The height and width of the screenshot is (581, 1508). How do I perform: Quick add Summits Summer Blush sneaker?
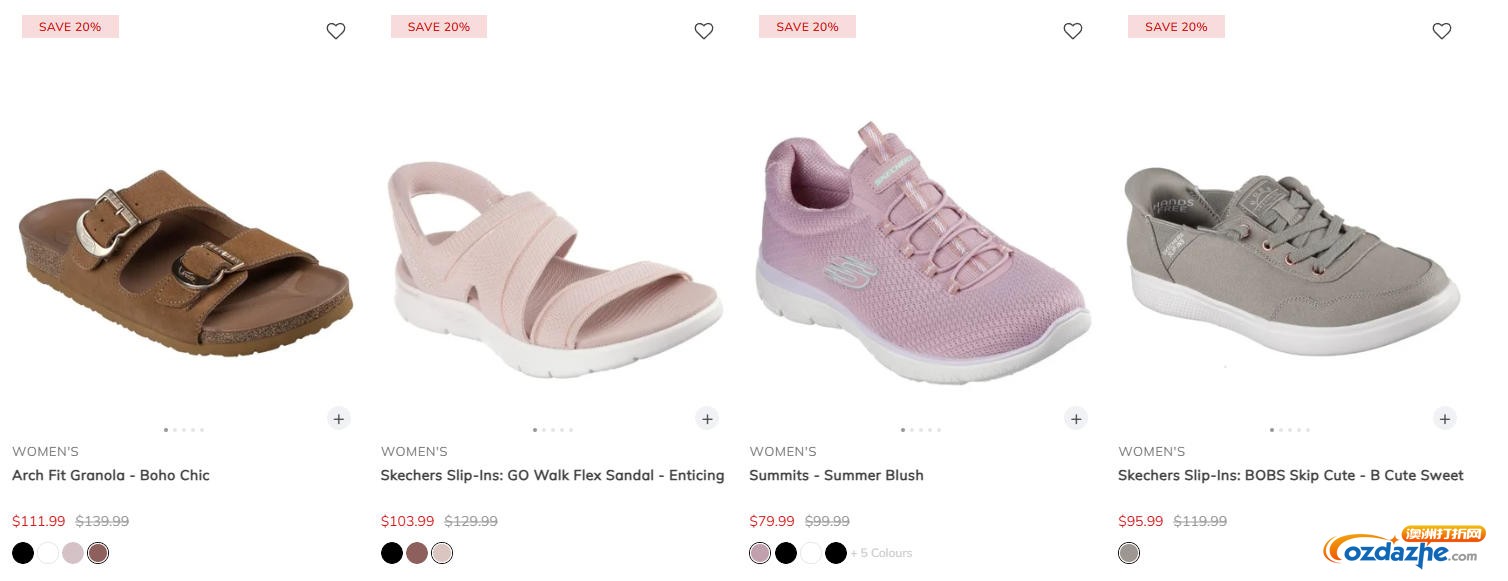[1076, 419]
